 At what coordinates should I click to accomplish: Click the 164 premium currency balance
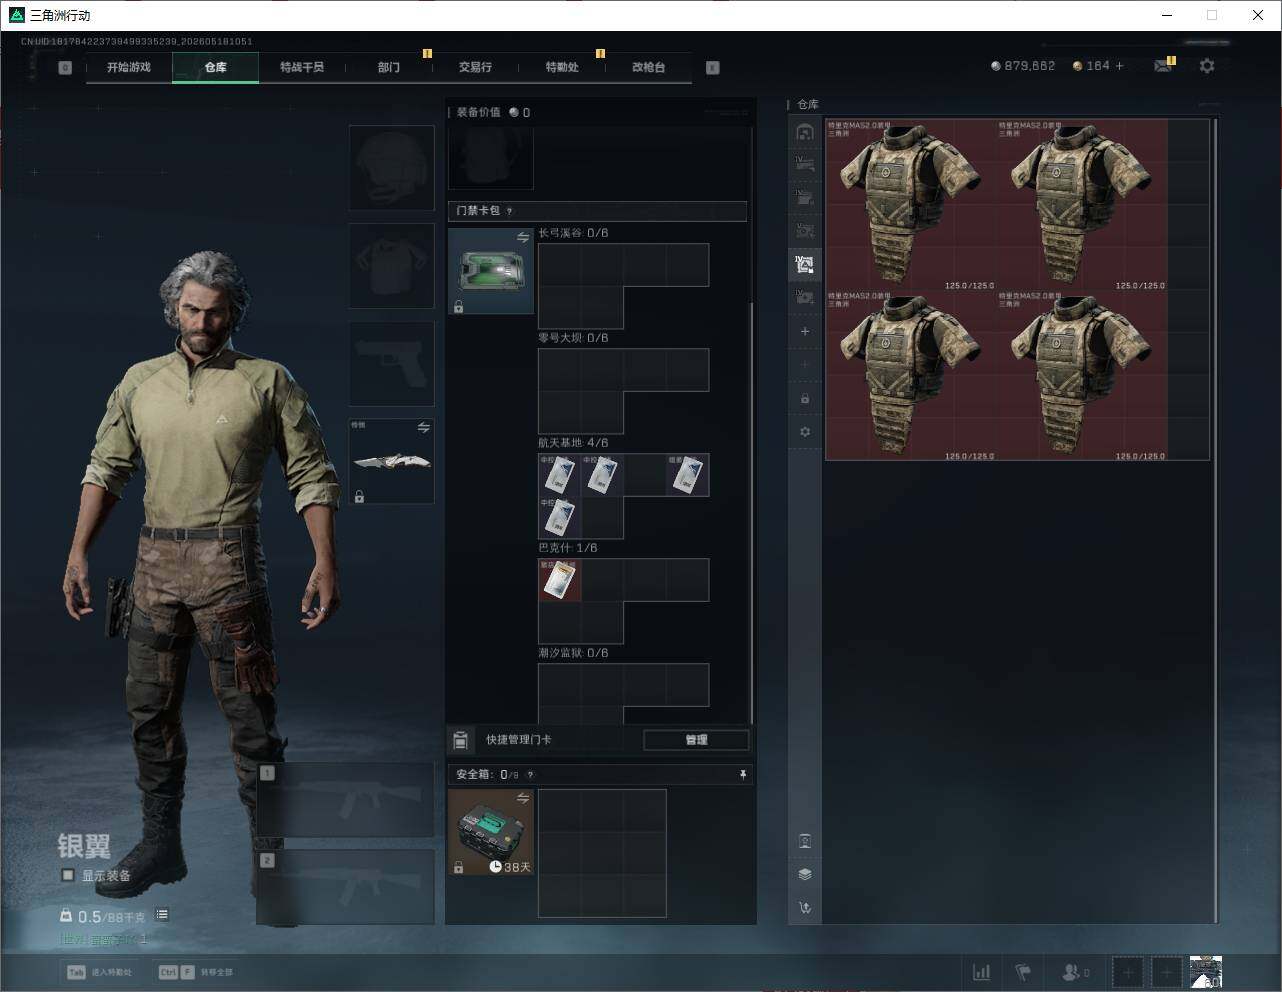tap(1091, 66)
